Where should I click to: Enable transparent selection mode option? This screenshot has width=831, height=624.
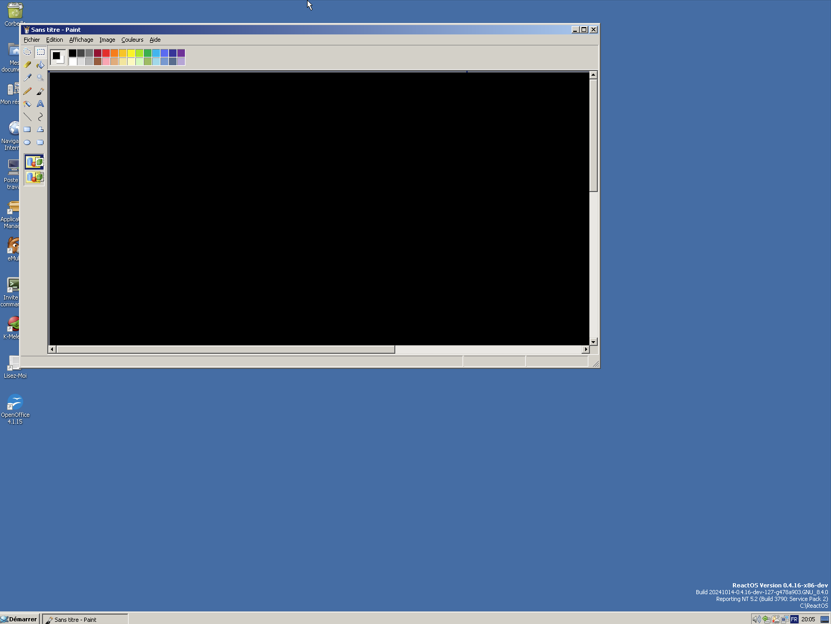[x=34, y=177]
